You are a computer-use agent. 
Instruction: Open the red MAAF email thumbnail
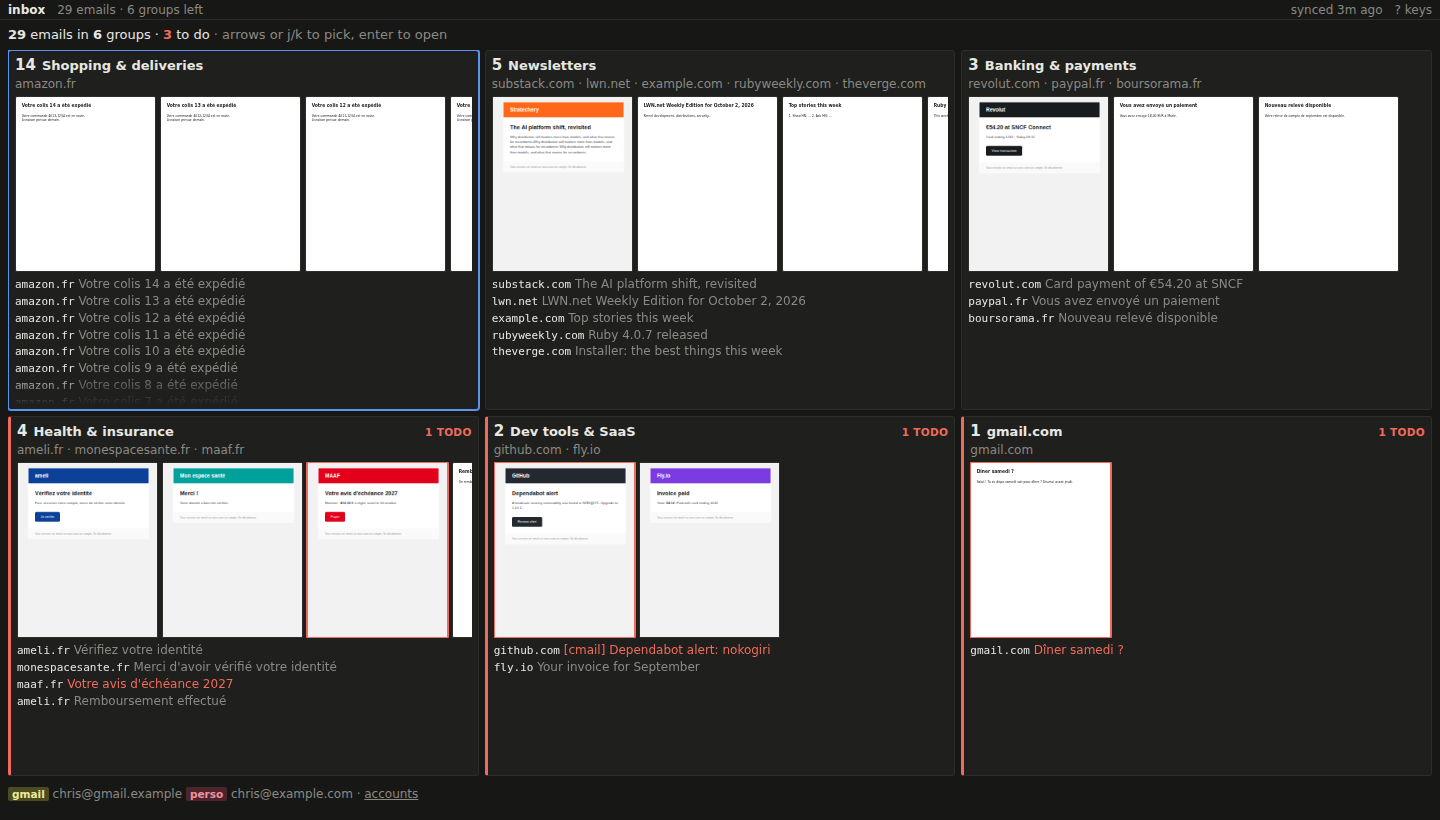(377, 550)
